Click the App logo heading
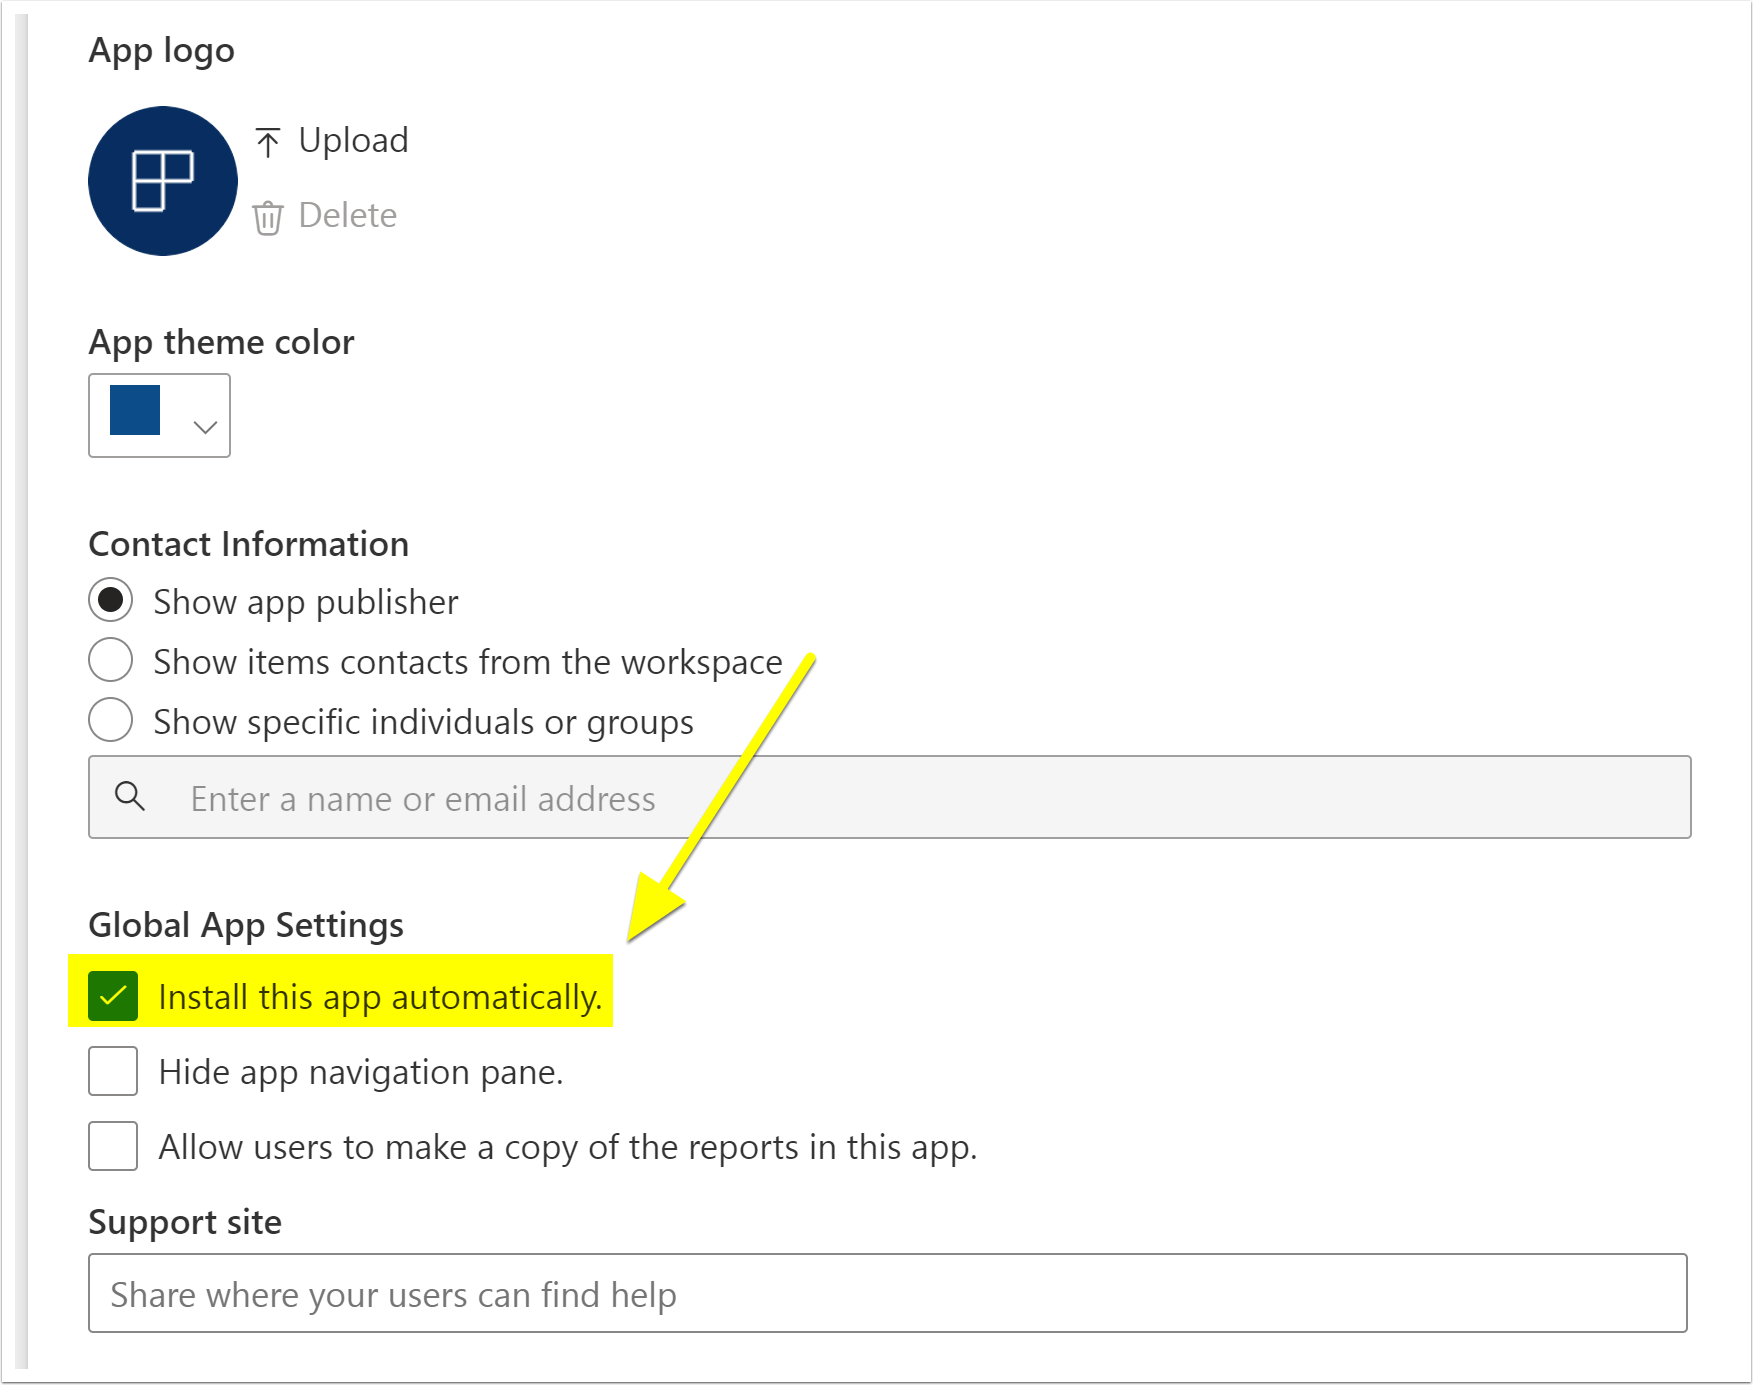The height and width of the screenshot is (1385, 1753). click(x=162, y=51)
